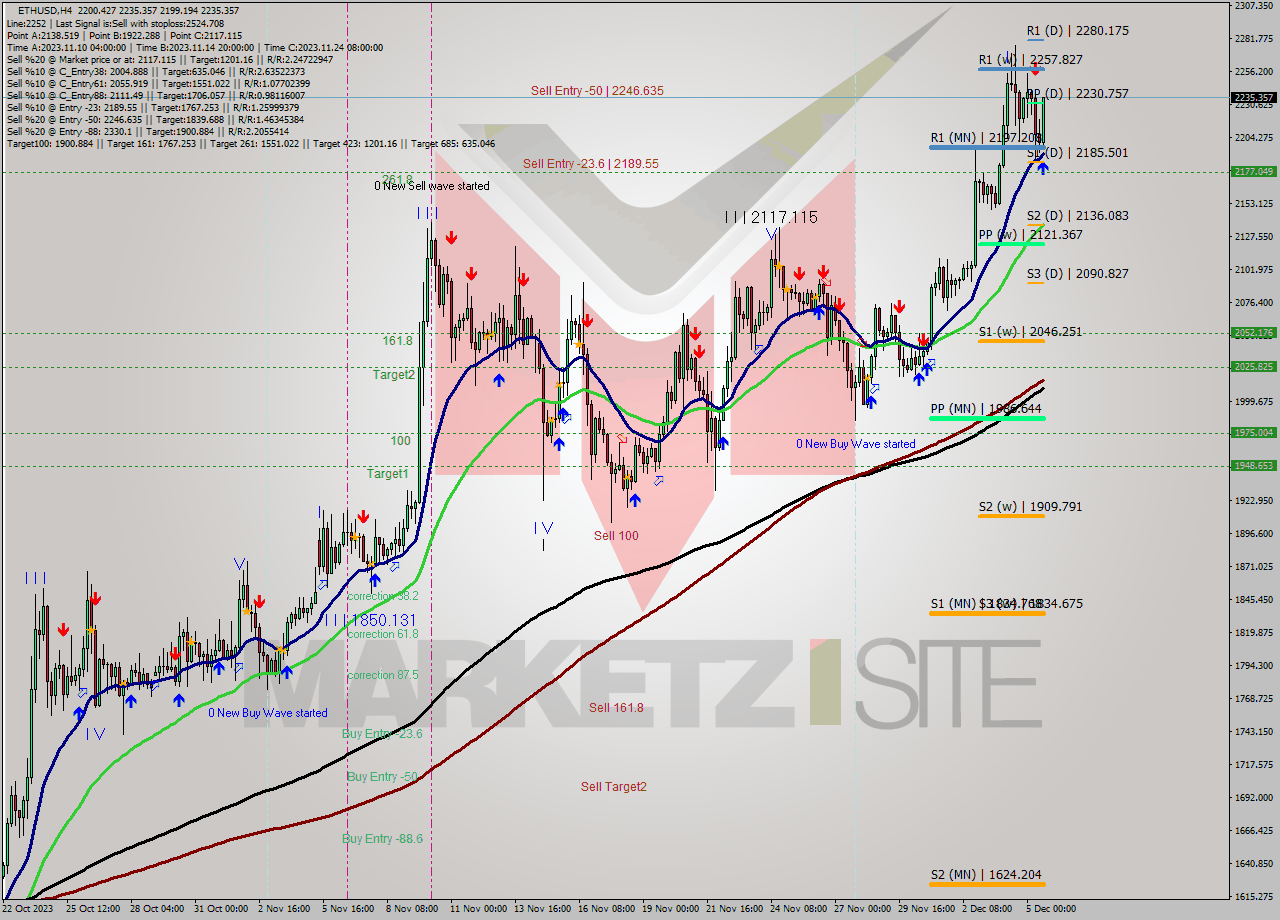Click the '5 Dec 00:00' time axis label
1280x920 pixels.
tap(1049, 909)
